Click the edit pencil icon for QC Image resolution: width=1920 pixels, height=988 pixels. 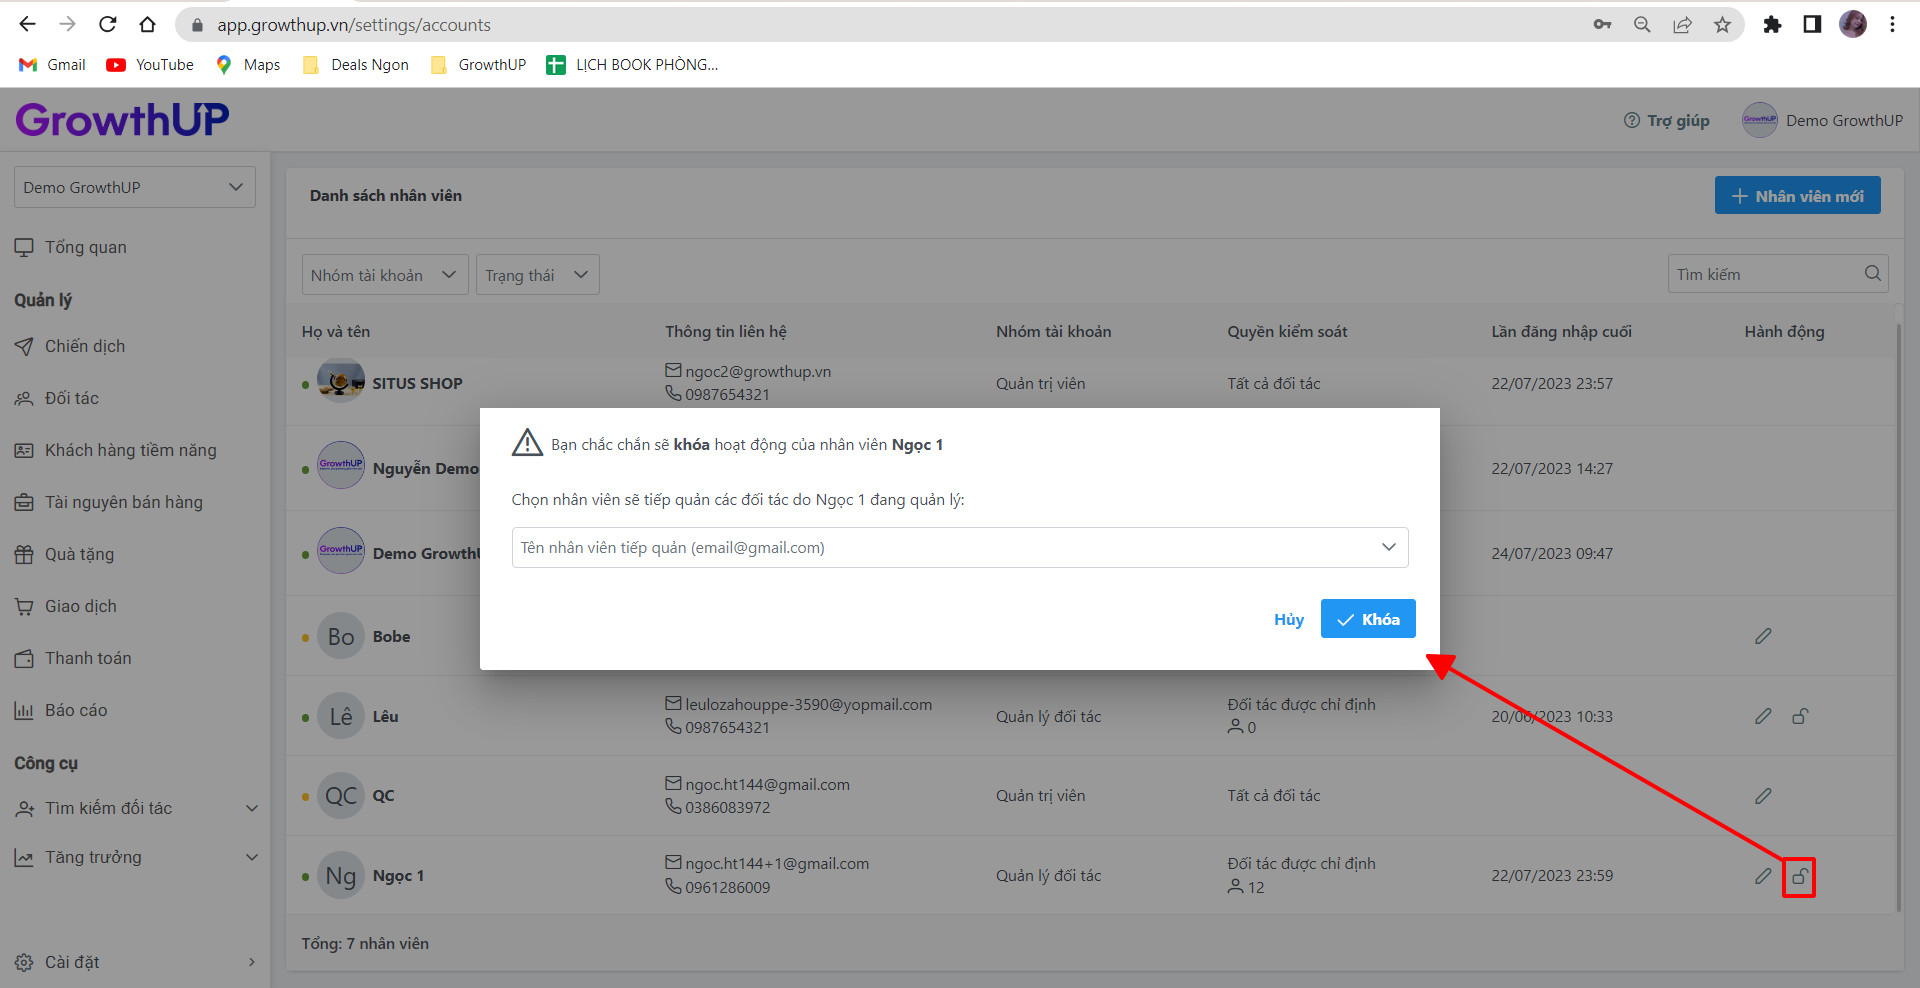[x=1763, y=796]
